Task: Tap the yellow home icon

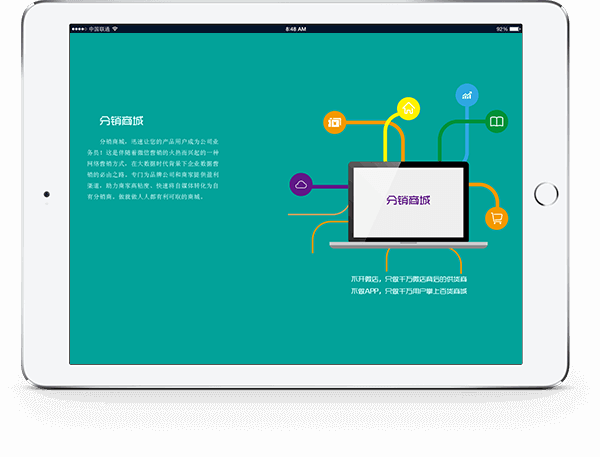Action: pyautogui.click(x=408, y=108)
